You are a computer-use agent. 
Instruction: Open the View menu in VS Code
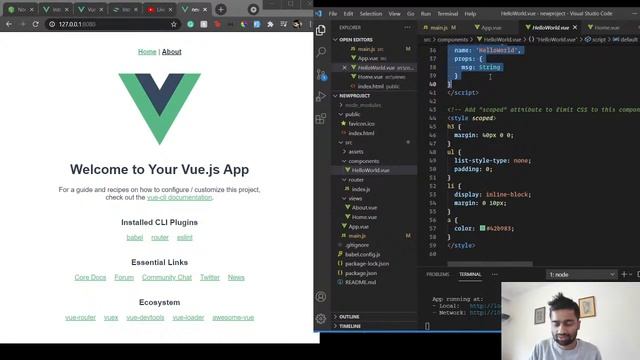(x=394, y=13)
